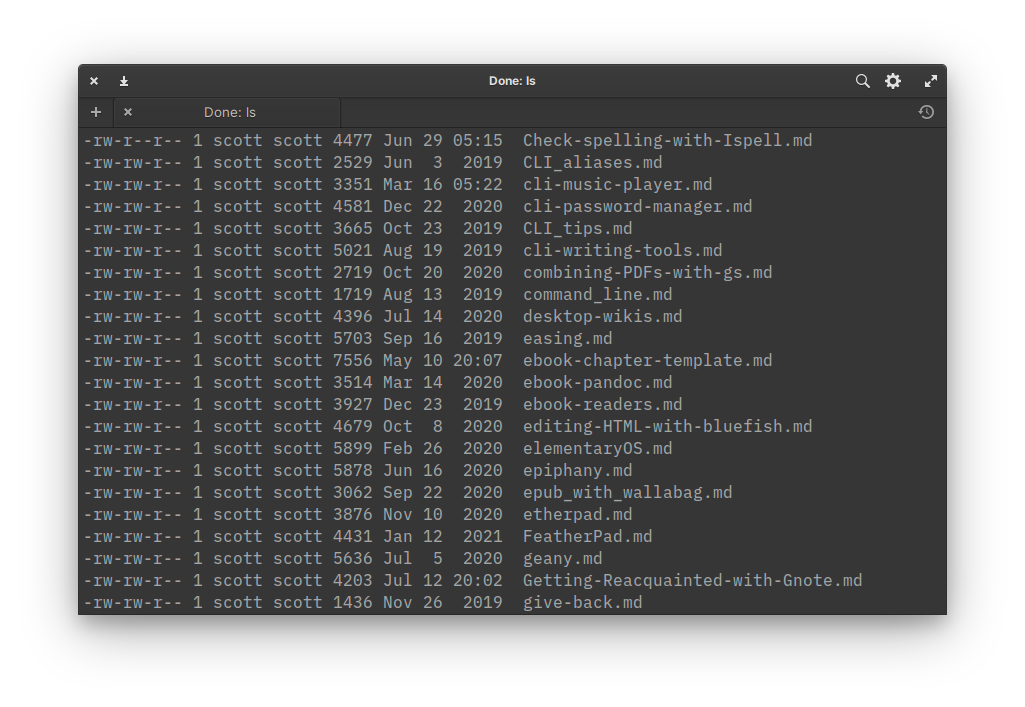Open session history via the clock icon
The width and height of the screenshot is (1025, 707).
pyautogui.click(x=925, y=112)
